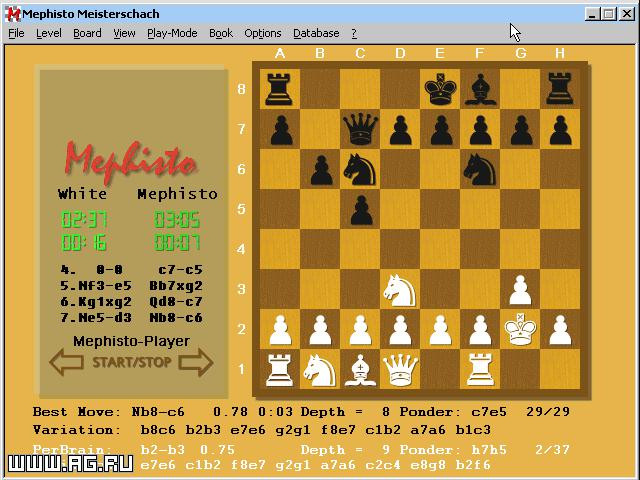640x480 pixels.
Task: Select the black pawn on H7
Action: click(x=560, y=131)
